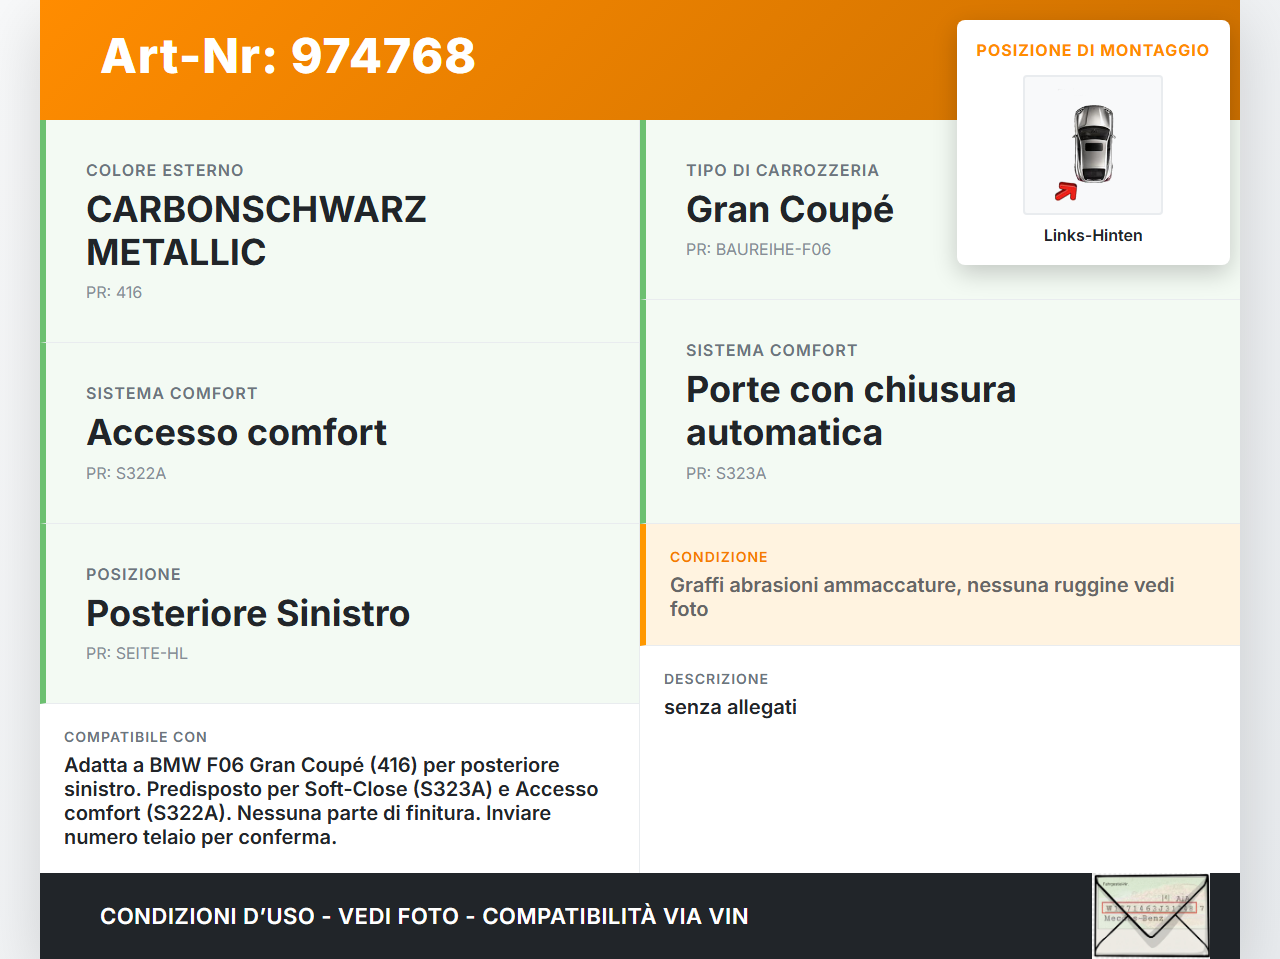Click the Posteriore Sinistro position card

tap(340, 614)
